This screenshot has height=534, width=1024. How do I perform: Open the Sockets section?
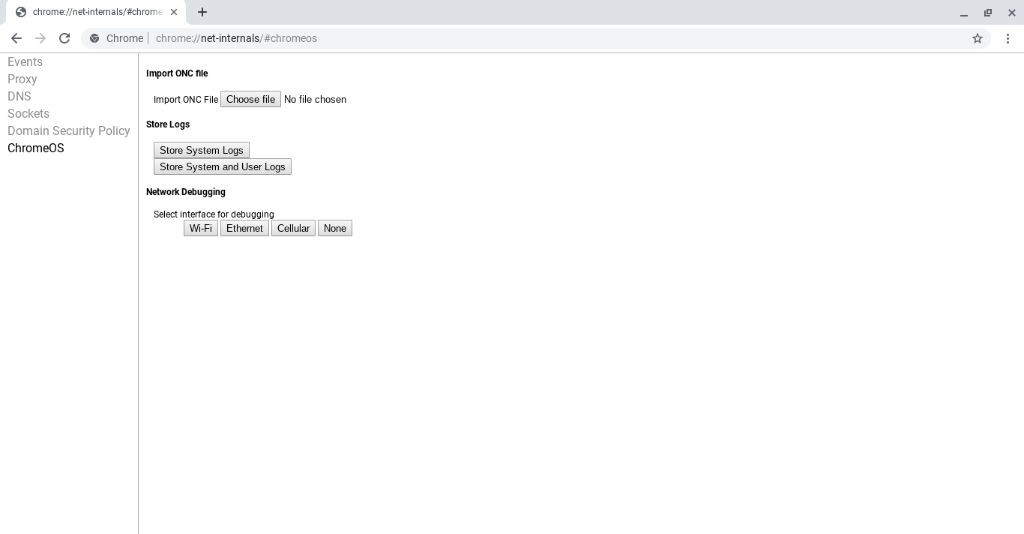tap(28, 113)
